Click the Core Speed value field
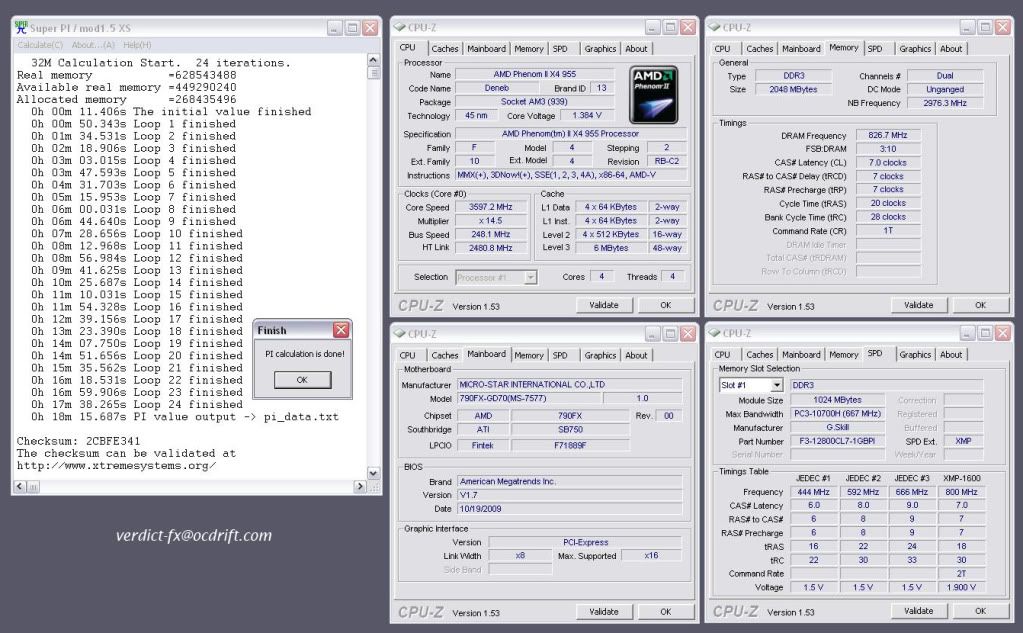The width and height of the screenshot is (1023, 633). [490, 208]
